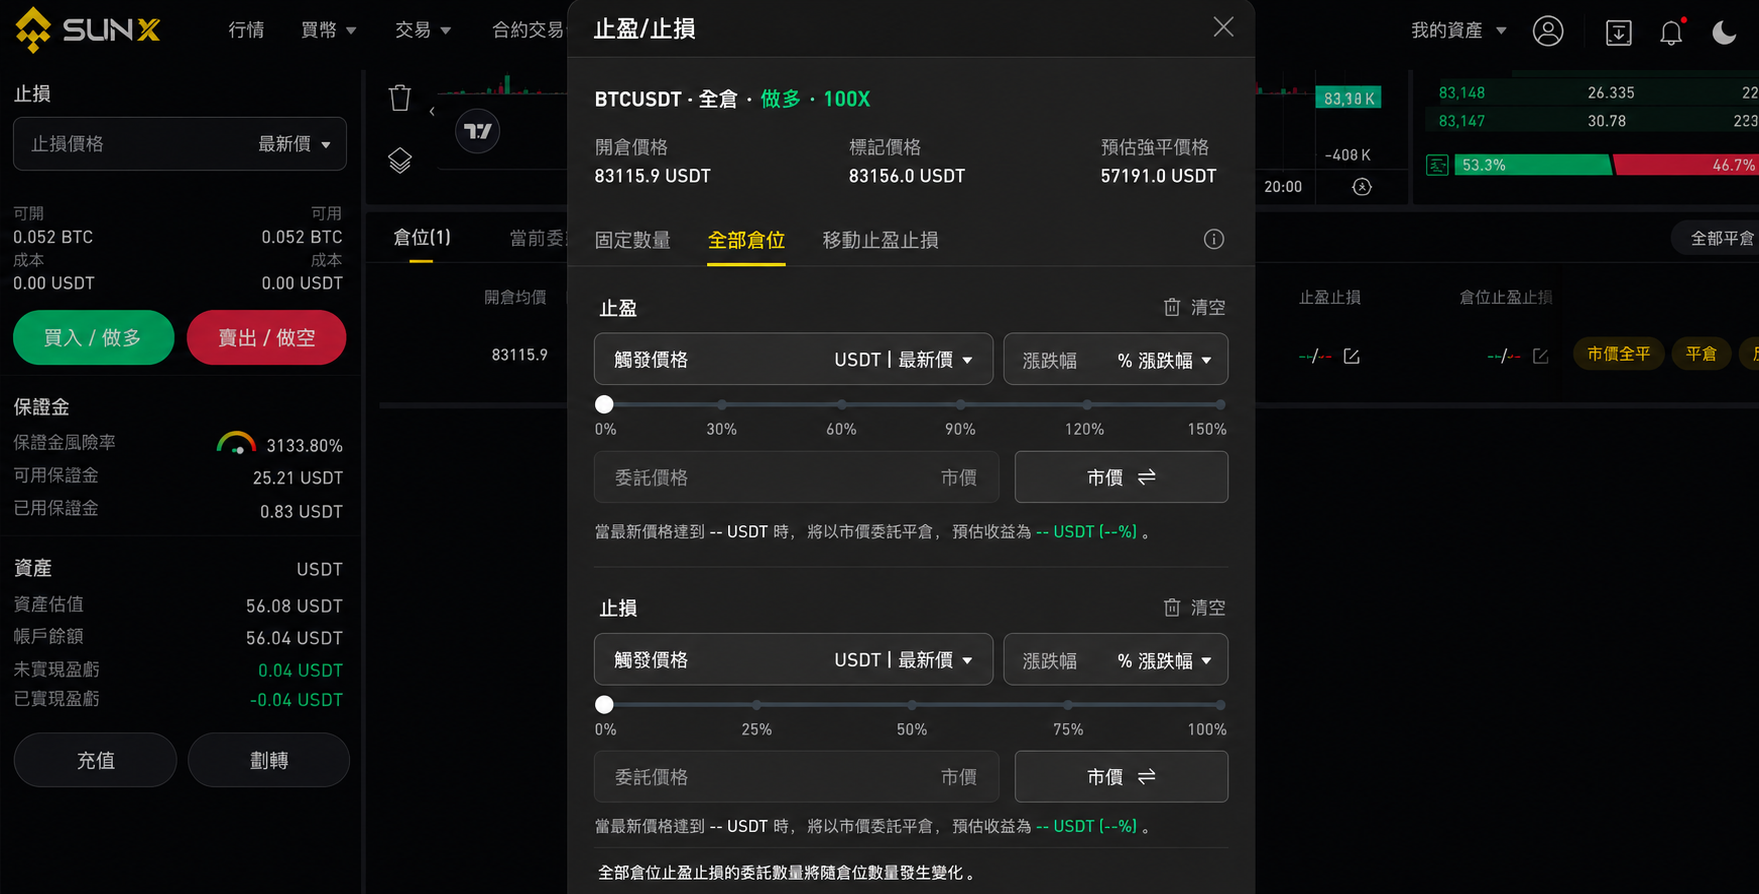Expand the 我的資產 menu
This screenshot has width=1759, height=894.
[x=1458, y=30]
